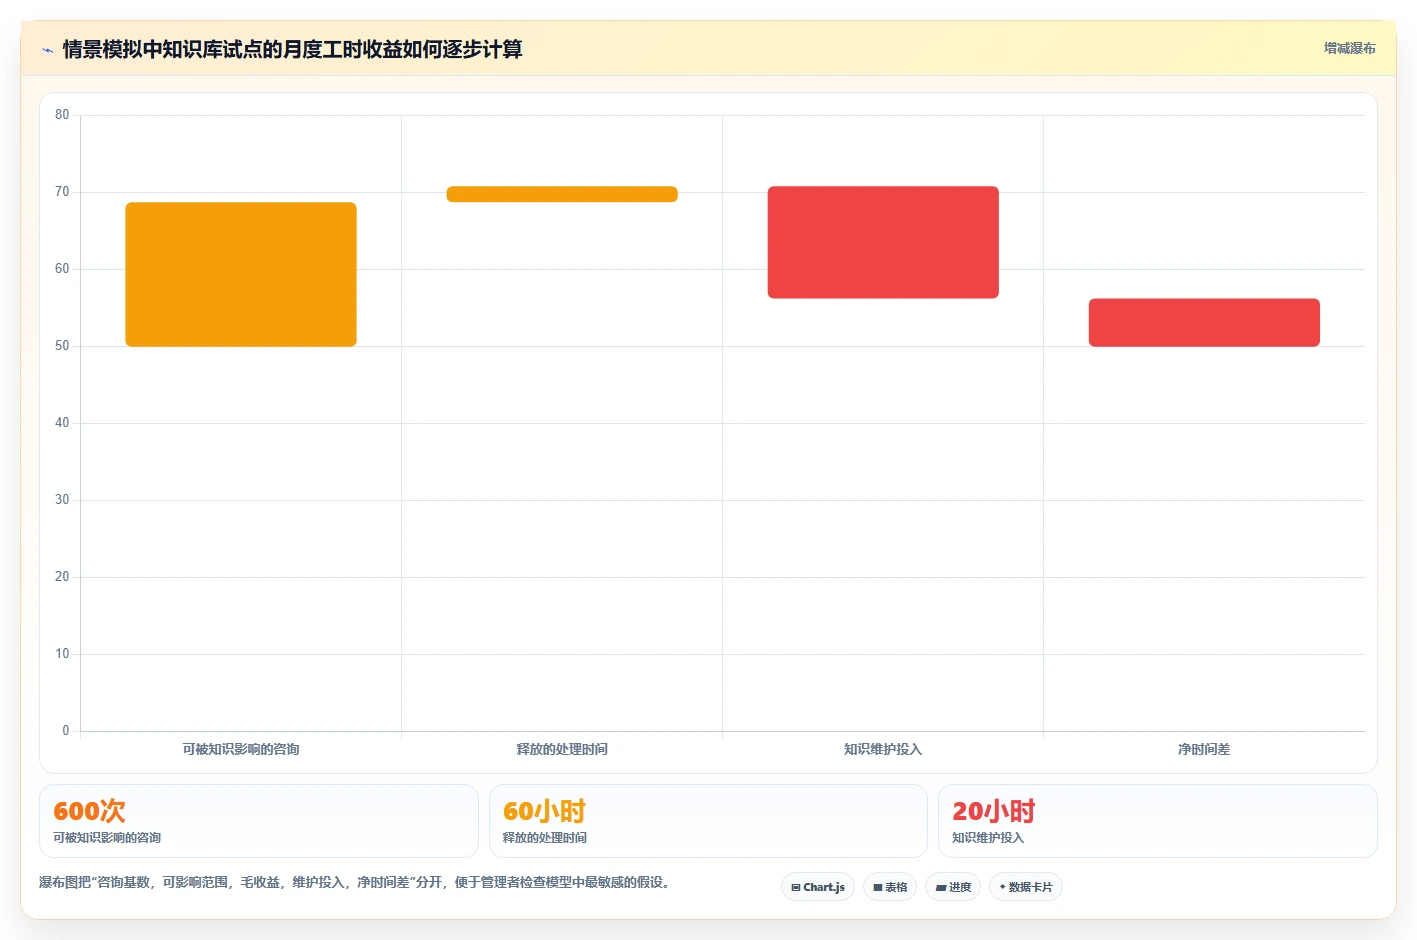
Task: Click the 增减瀑布 tag in header
Action: (1349, 48)
